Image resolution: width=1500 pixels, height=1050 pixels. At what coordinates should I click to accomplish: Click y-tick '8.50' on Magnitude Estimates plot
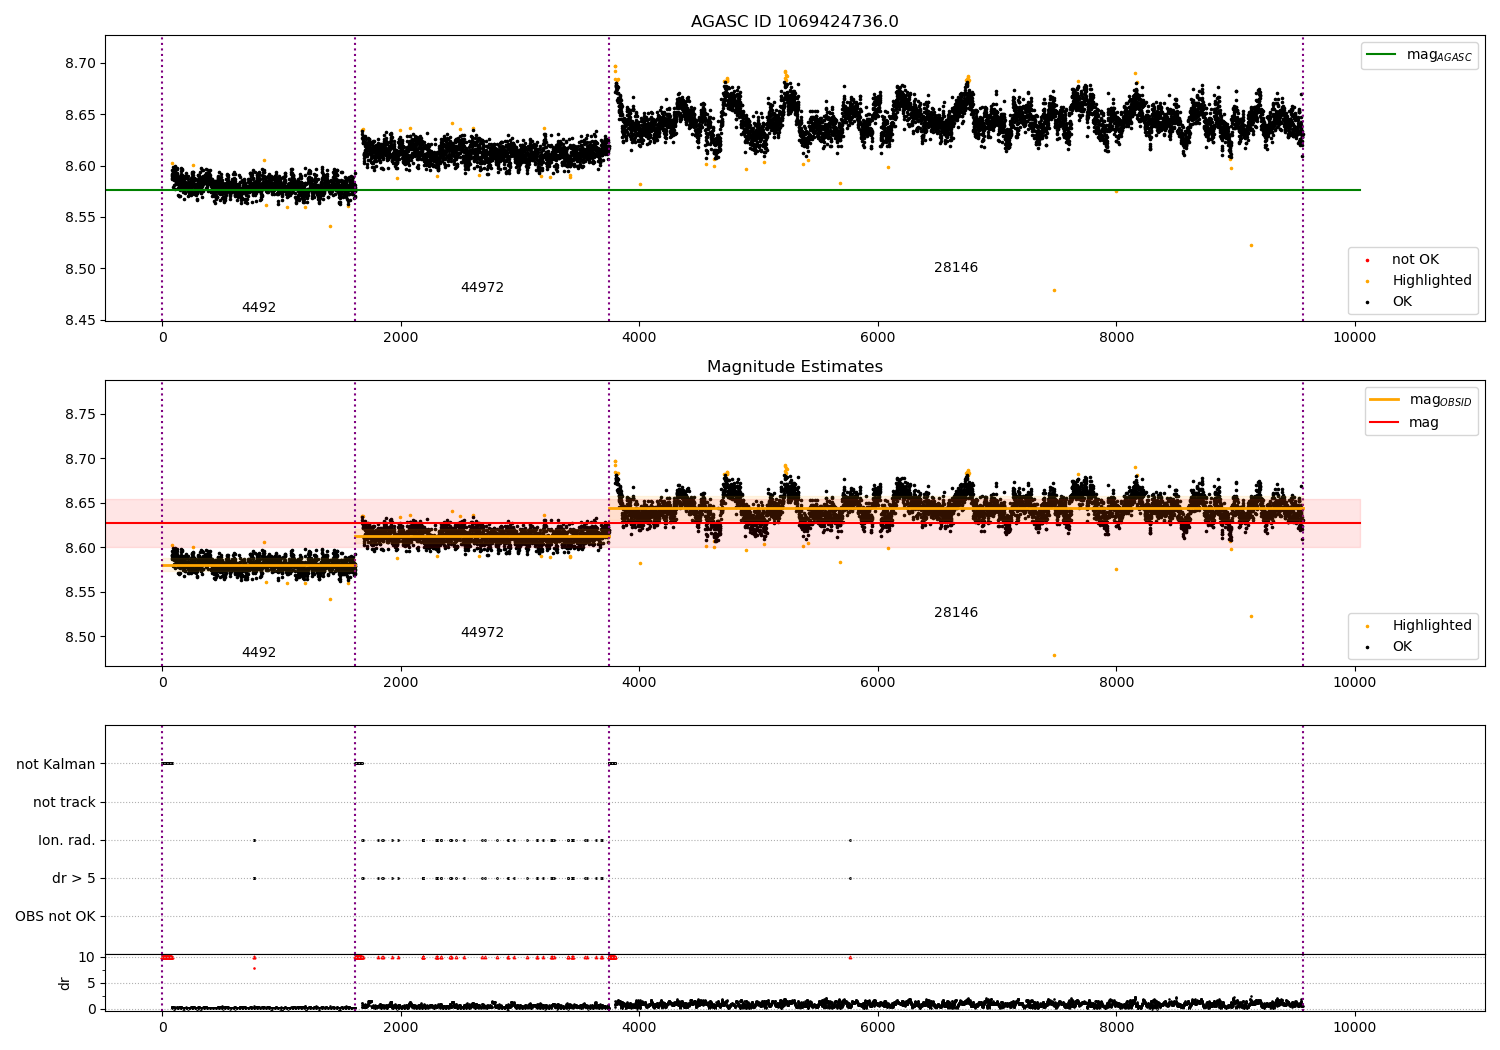81,637
